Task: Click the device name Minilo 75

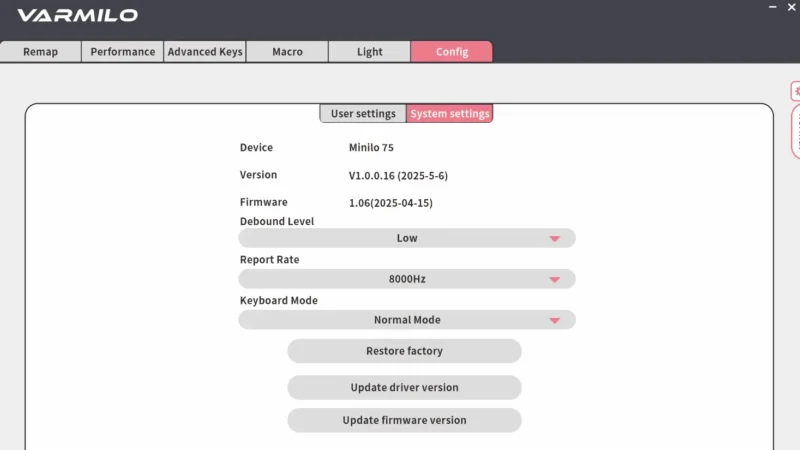Action: pyautogui.click(x=371, y=147)
